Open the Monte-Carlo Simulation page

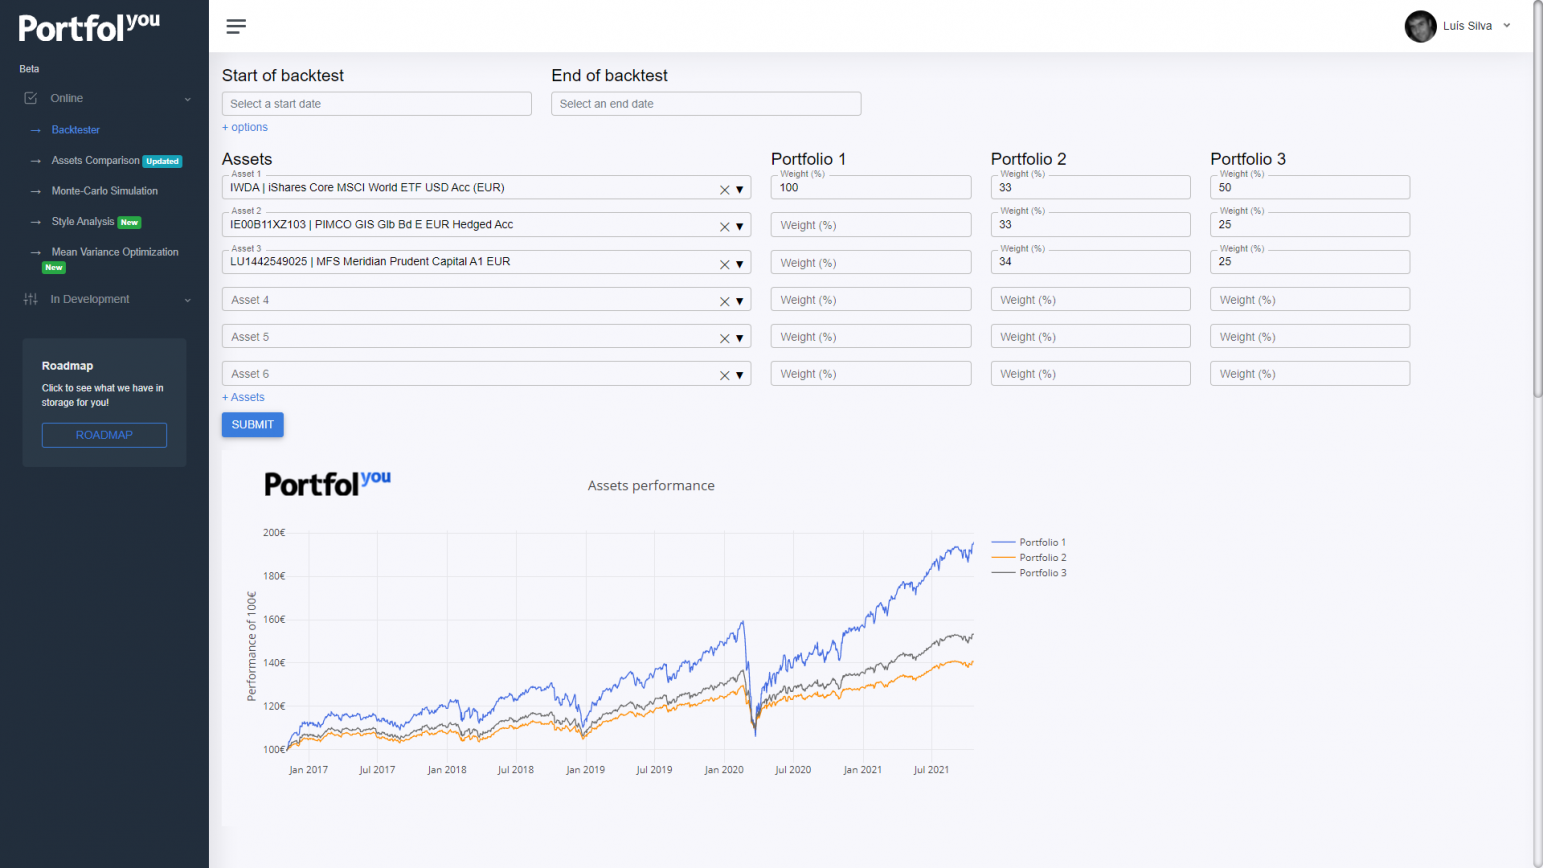click(105, 191)
